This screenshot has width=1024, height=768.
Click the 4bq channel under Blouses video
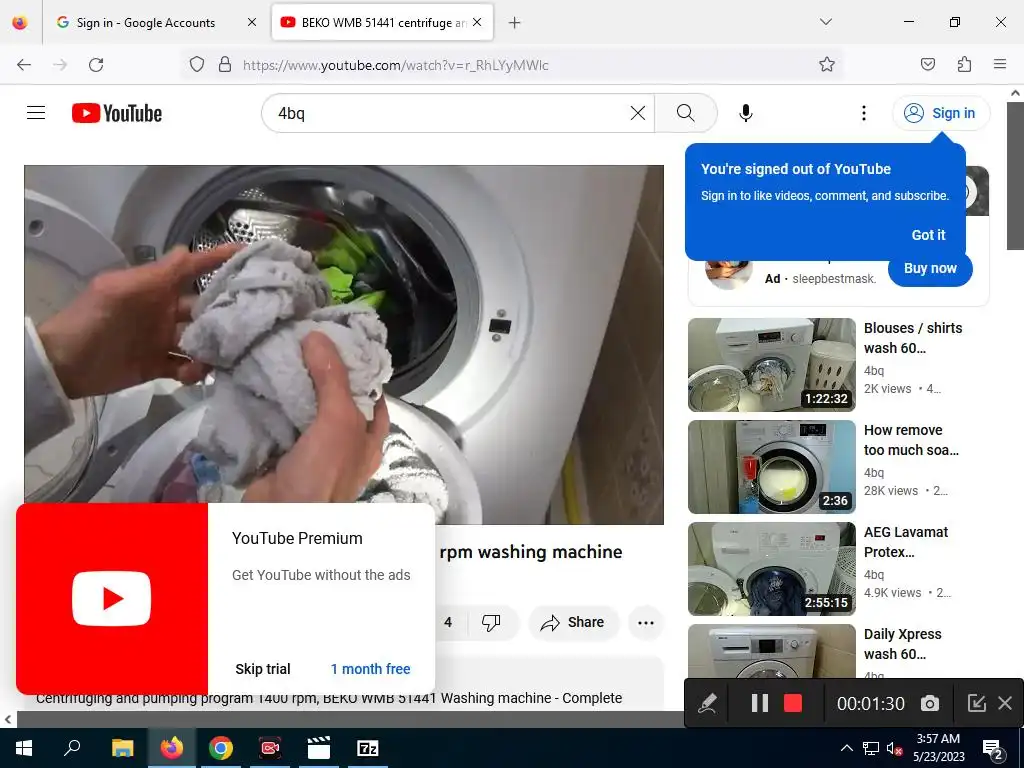(874, 370)
